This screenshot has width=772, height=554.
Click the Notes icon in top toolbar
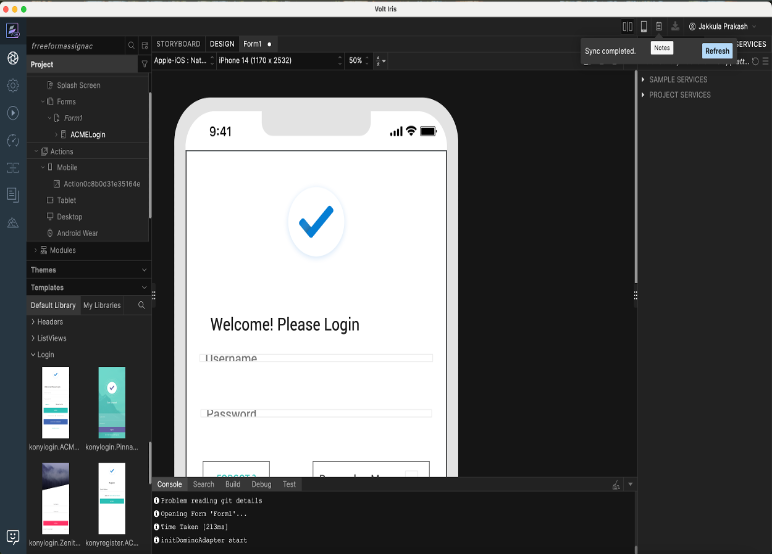658,26
